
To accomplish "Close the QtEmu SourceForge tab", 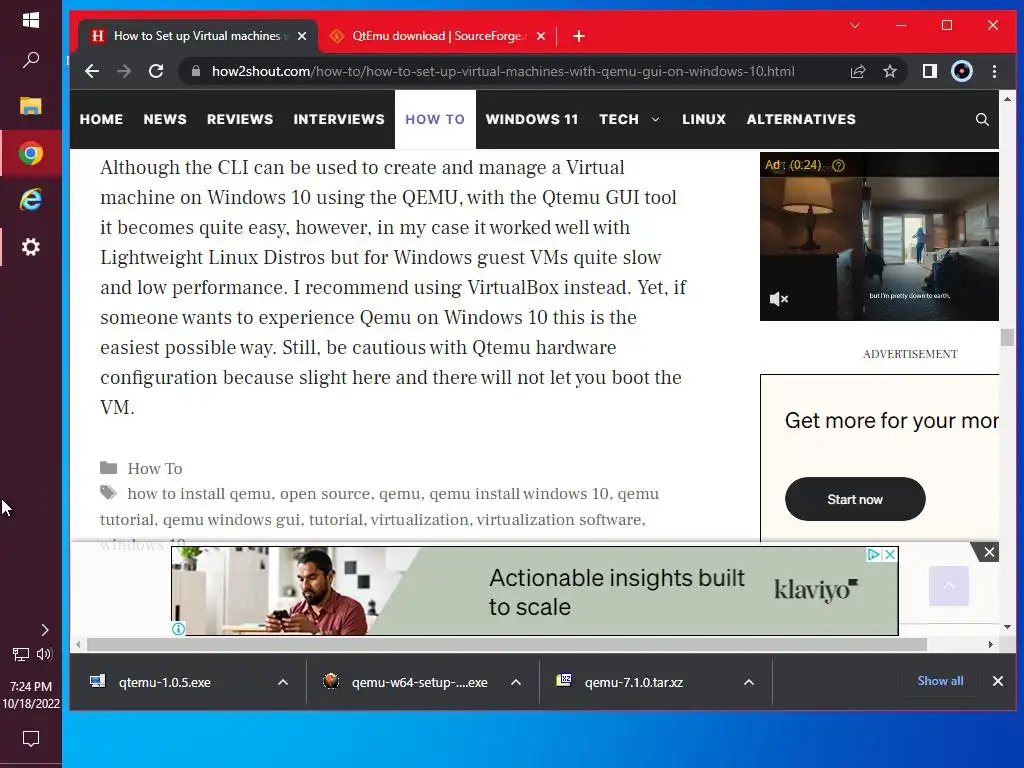I will tap(541, 36).
